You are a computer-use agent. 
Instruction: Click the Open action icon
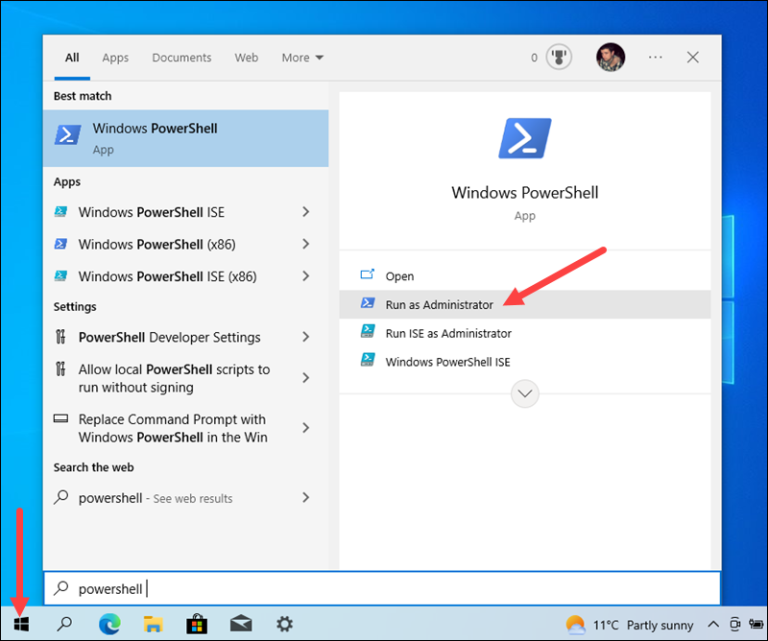click(368, 274)
